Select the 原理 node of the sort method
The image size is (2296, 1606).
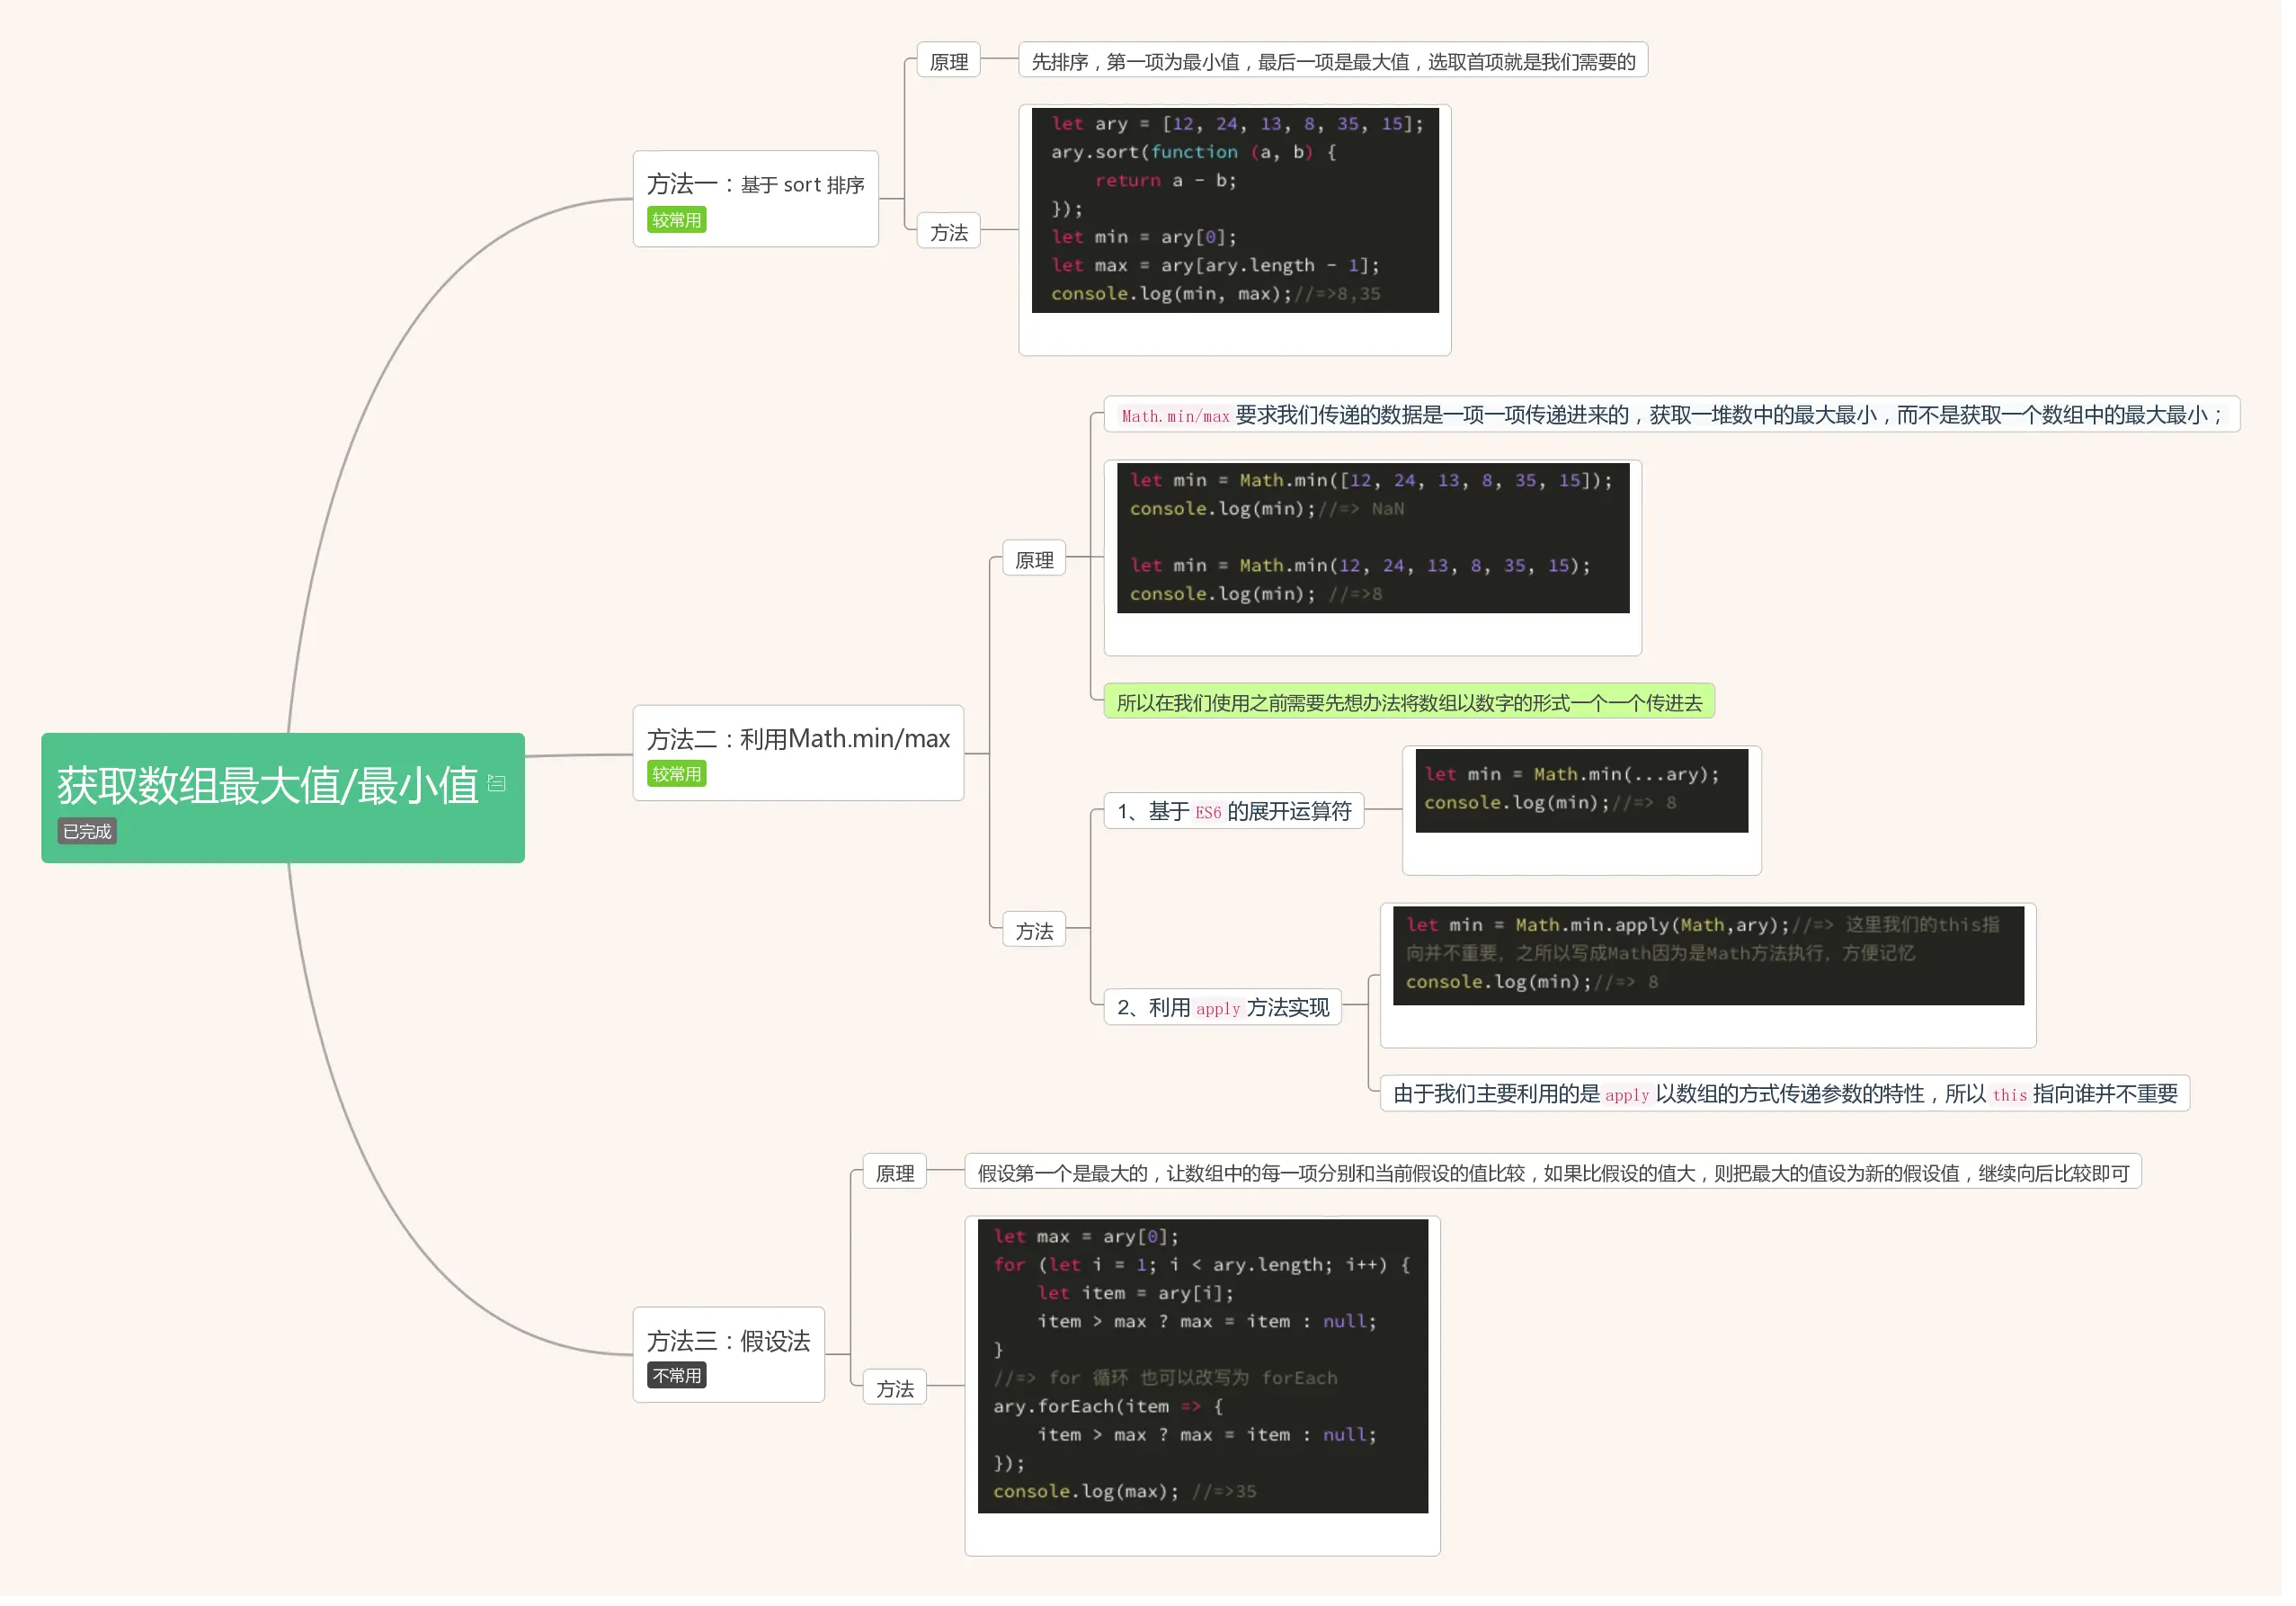(948, 62)
